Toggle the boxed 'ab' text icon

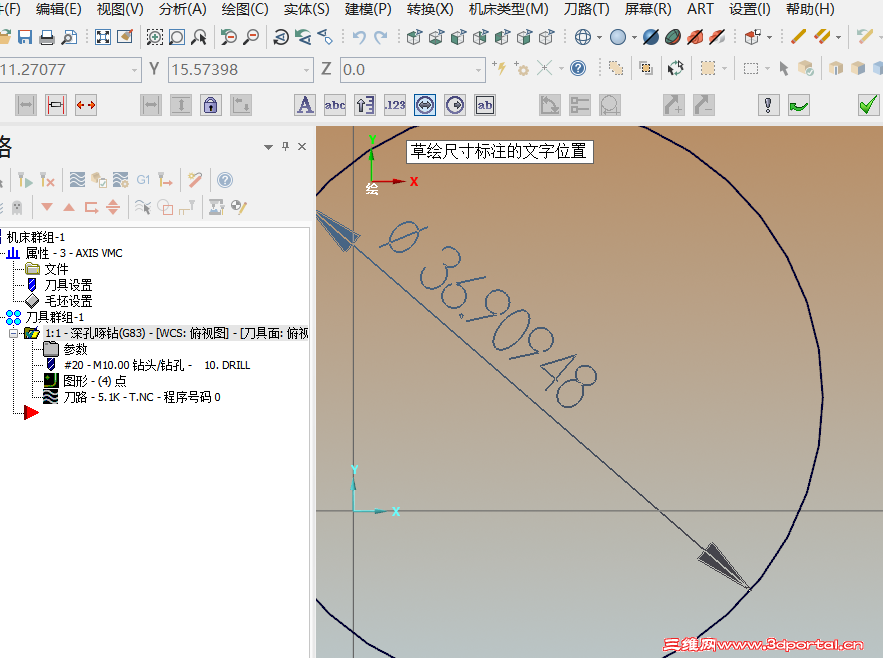(x=485, y=105)
